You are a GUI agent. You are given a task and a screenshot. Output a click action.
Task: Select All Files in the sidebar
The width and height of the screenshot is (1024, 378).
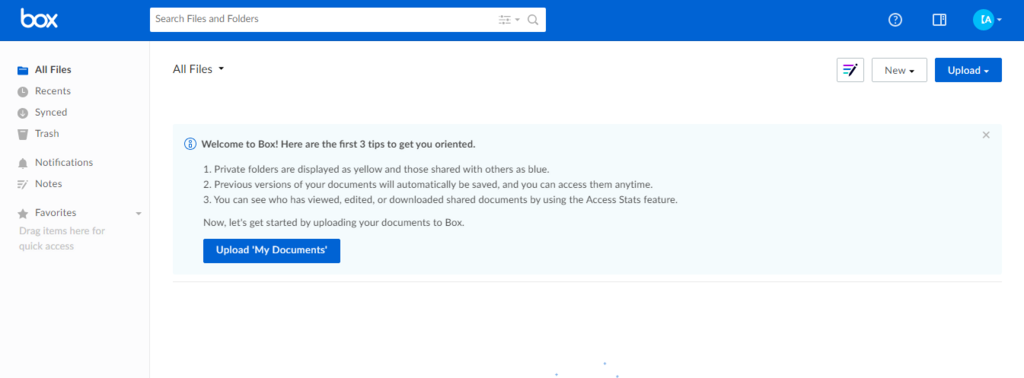point(53,70)
